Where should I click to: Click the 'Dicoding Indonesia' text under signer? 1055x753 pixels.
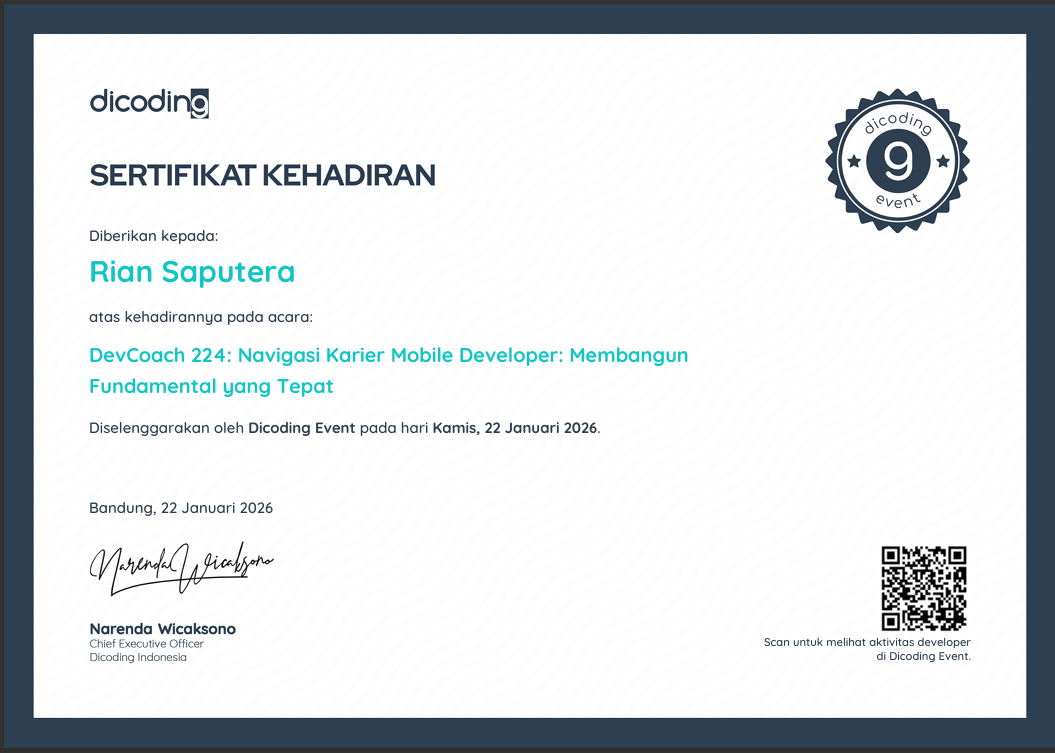tap(138, 657)
